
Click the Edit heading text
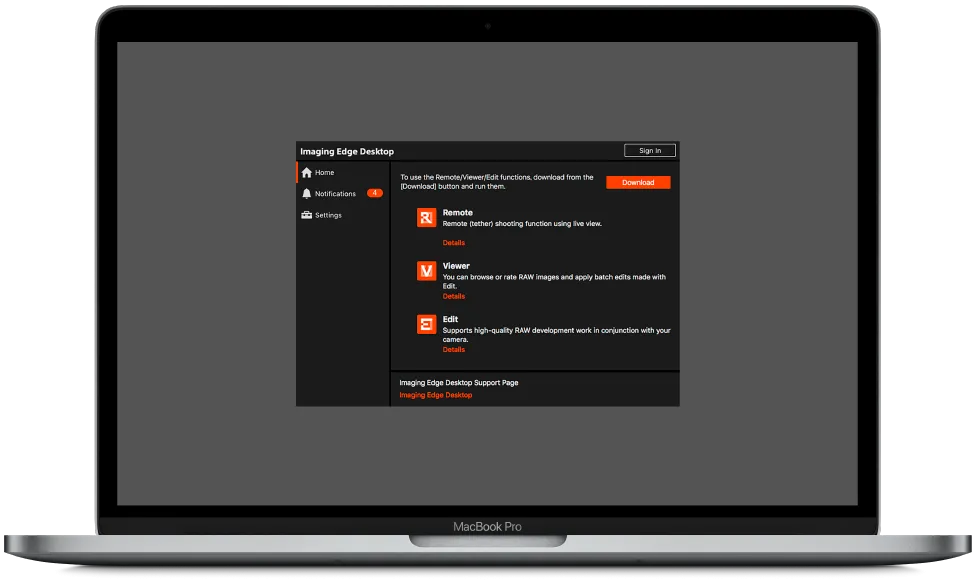coord(450,319)
